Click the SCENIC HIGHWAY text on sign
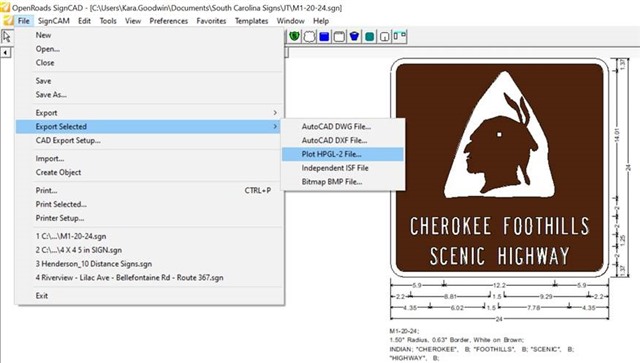 click(x=500, y=256)
